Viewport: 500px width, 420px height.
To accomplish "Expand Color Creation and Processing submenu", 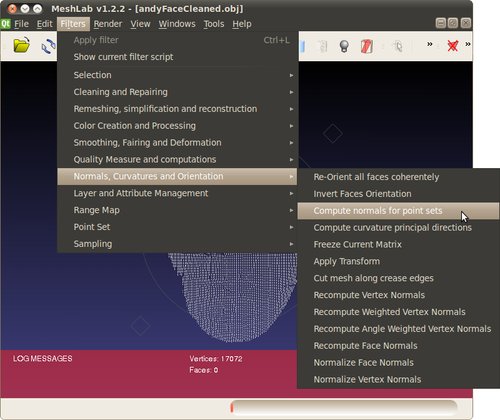I will click(x=178, y=126).
